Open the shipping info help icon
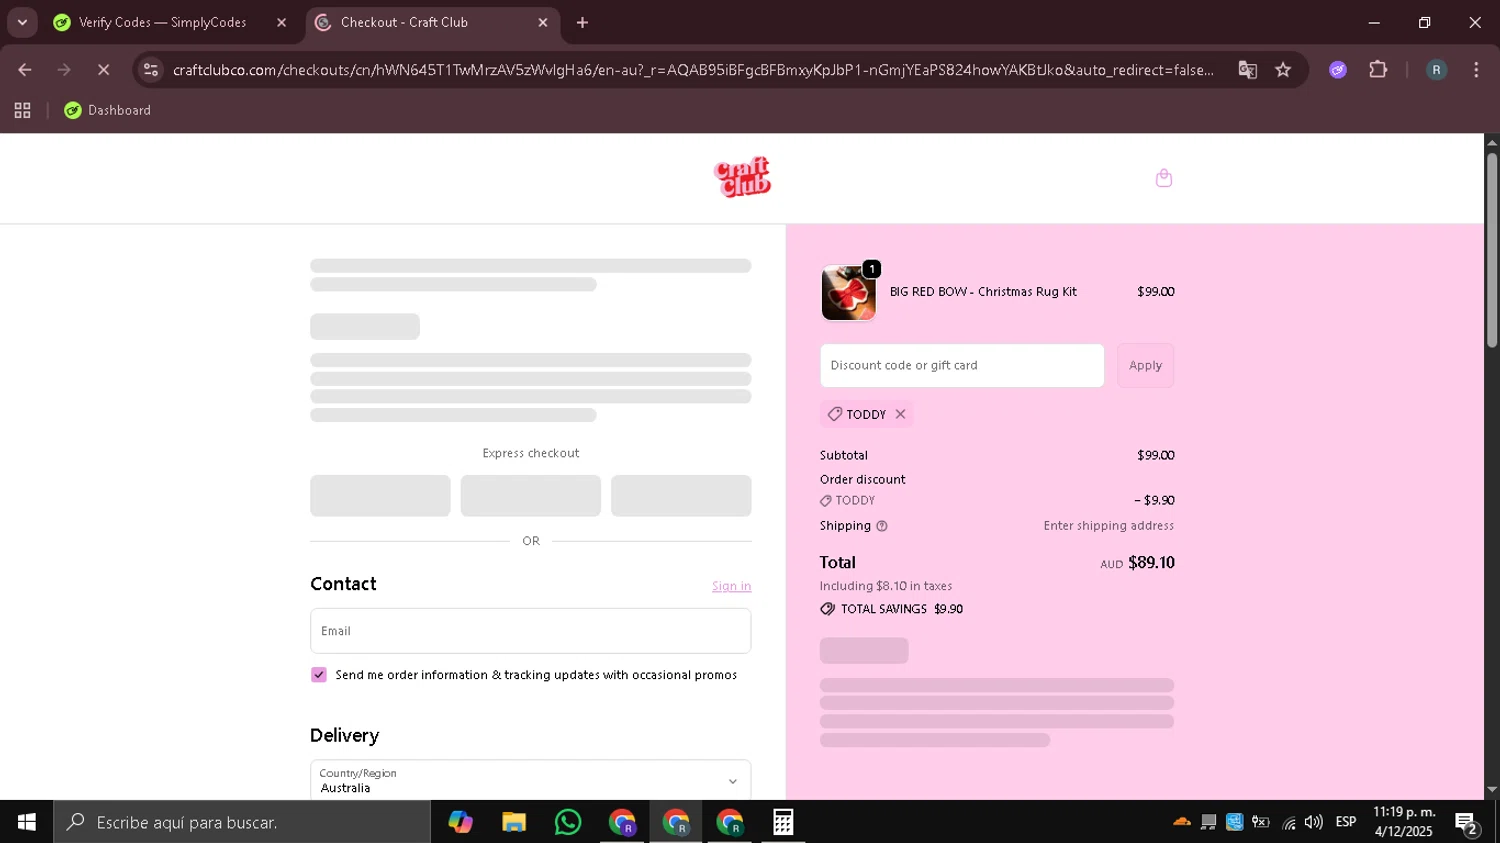 click(x=882, y=526)
